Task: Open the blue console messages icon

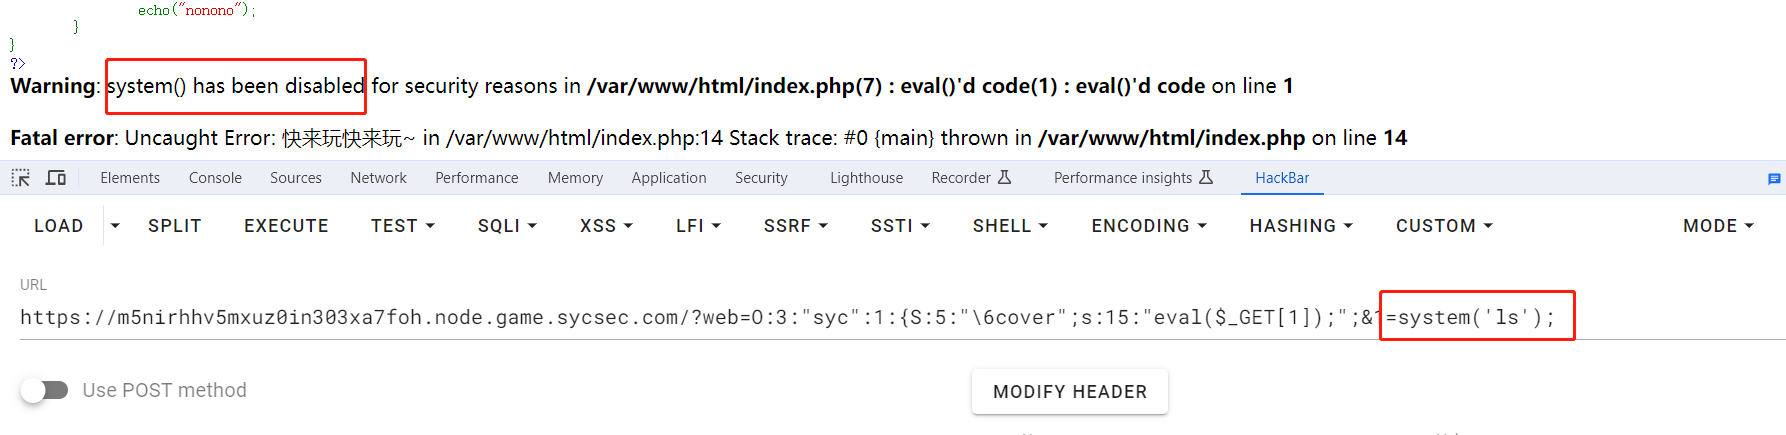Action: (1774, 179)
